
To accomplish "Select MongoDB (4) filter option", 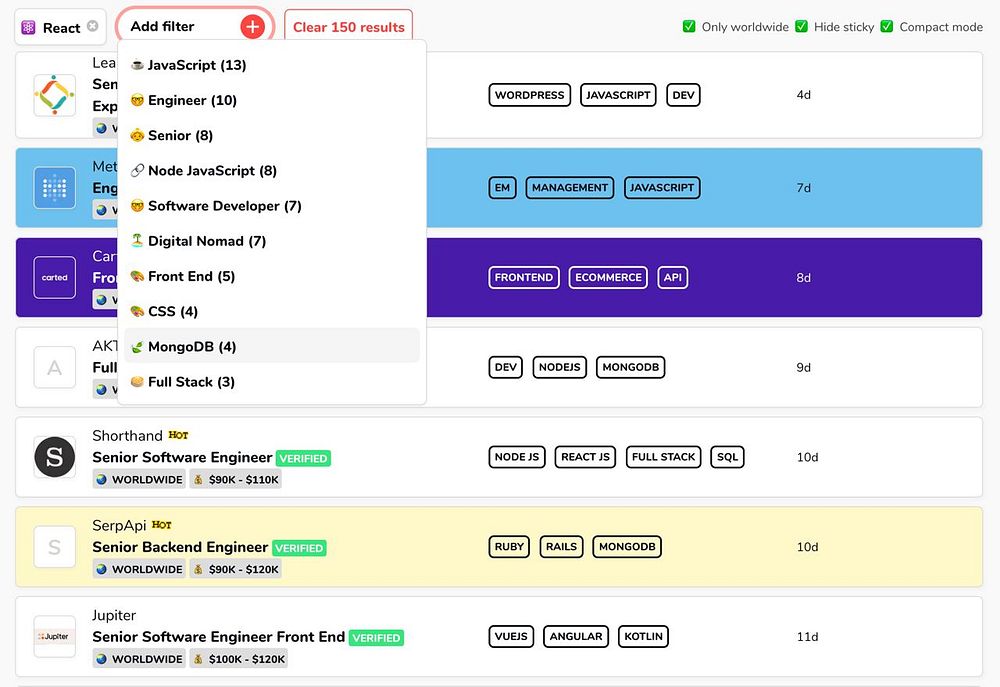I will tap(272, 346).
